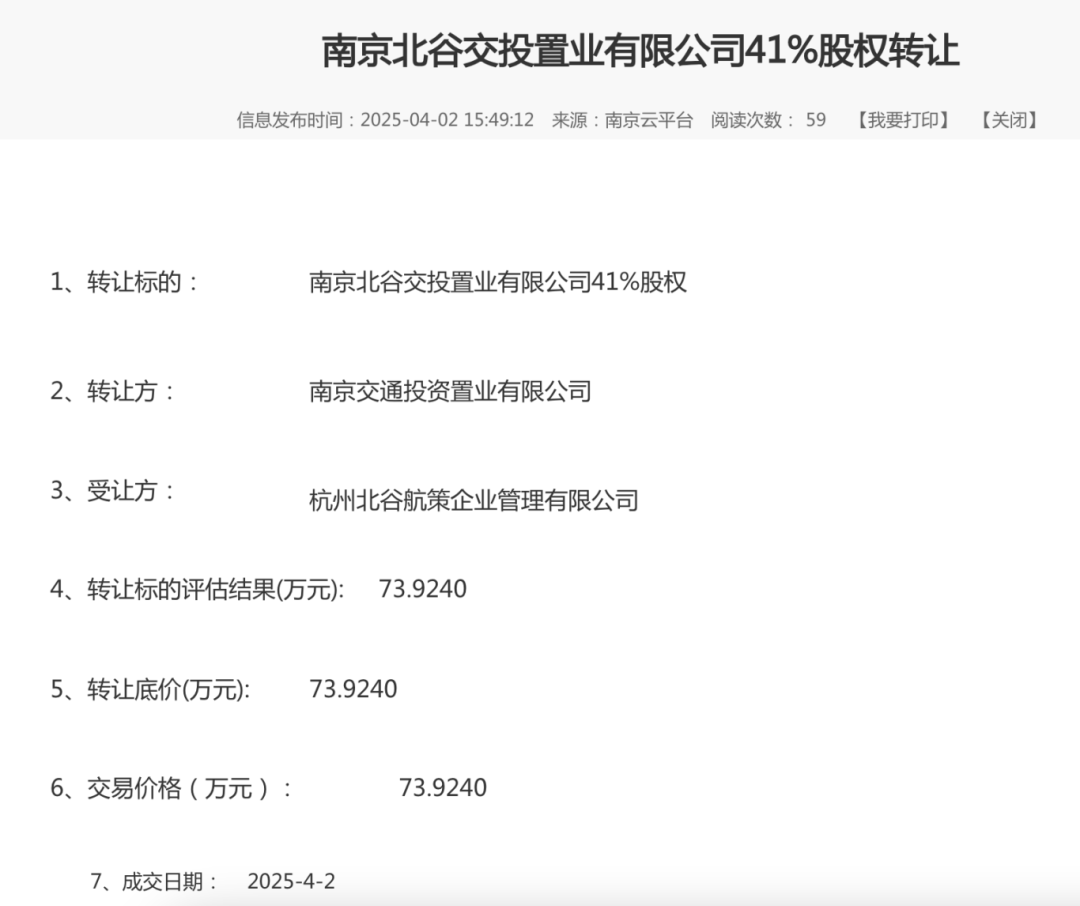
Task: Select value 南京北谷交投置业有限公司41%股权
Action: [x=498, y=282]
